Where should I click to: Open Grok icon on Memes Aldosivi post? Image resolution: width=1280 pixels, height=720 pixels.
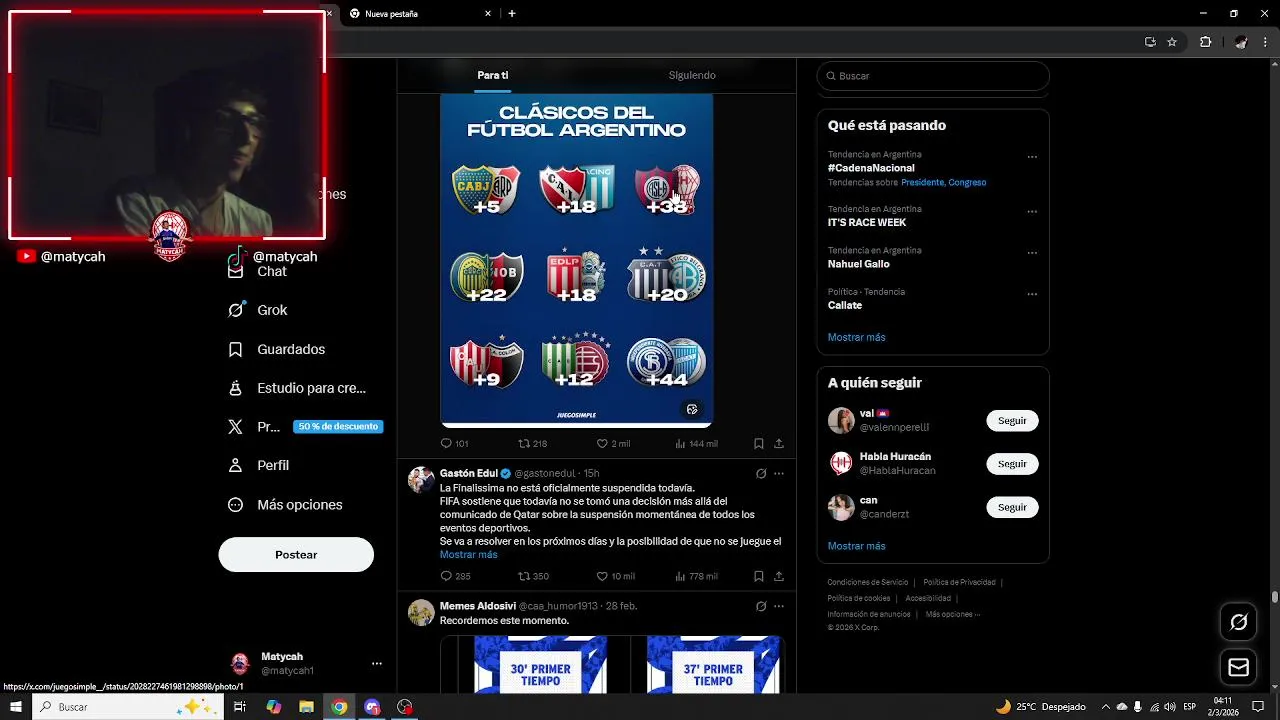click(761, 606)
